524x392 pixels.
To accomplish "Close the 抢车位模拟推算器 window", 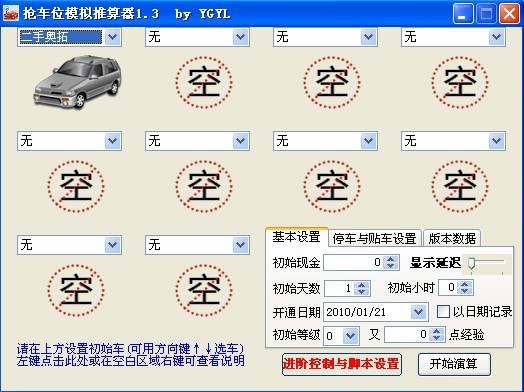I will [x=509, y=14].
